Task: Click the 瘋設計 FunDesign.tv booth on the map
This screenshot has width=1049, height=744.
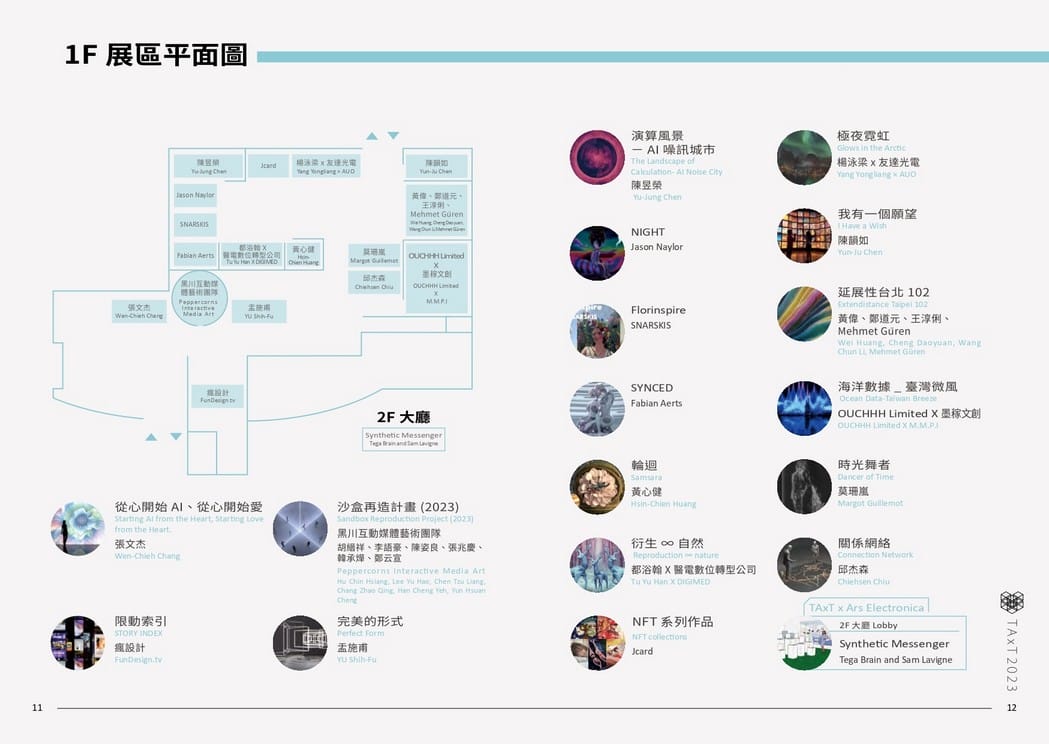Action: tap(217, 396)
